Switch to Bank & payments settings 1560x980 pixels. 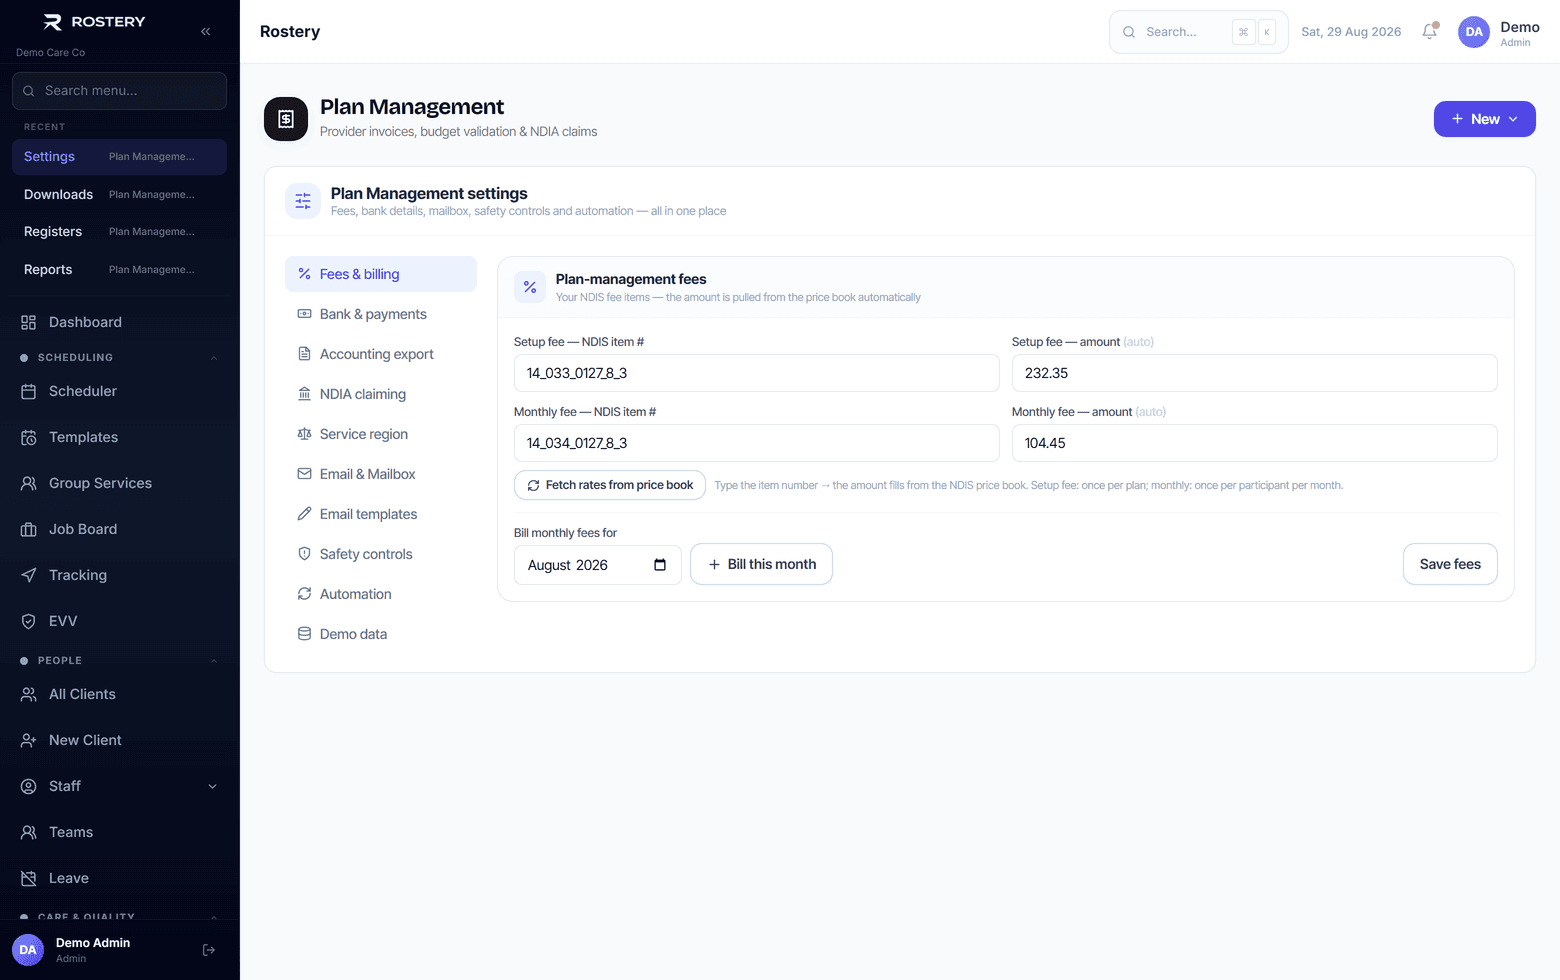tap(381, 314)
